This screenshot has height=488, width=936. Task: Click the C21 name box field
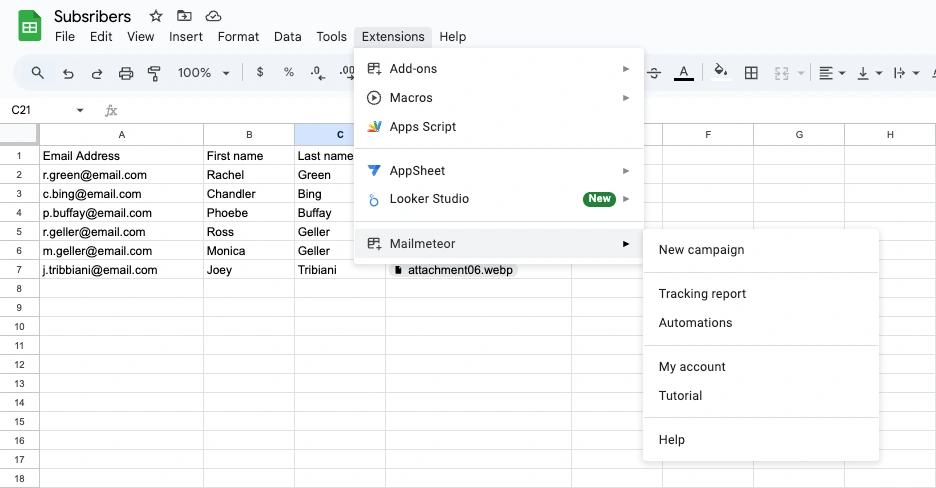click(39, 110)
